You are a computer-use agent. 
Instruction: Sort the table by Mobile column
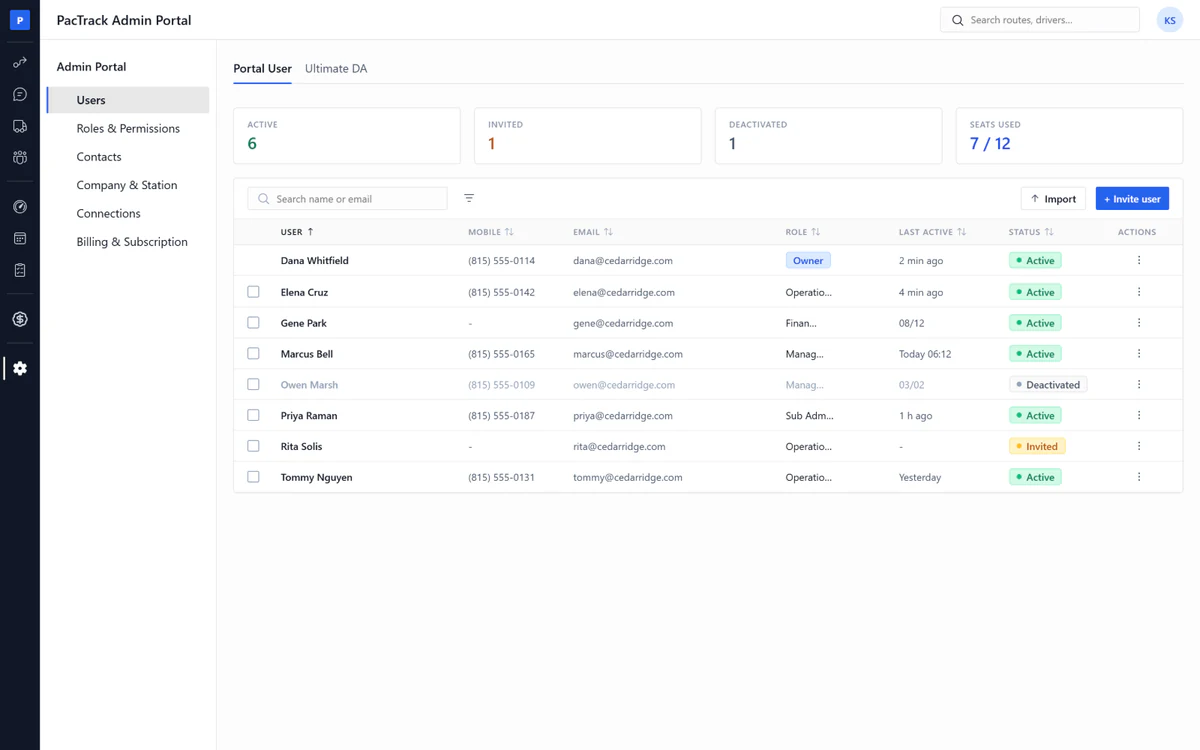(x=491, y=232)
